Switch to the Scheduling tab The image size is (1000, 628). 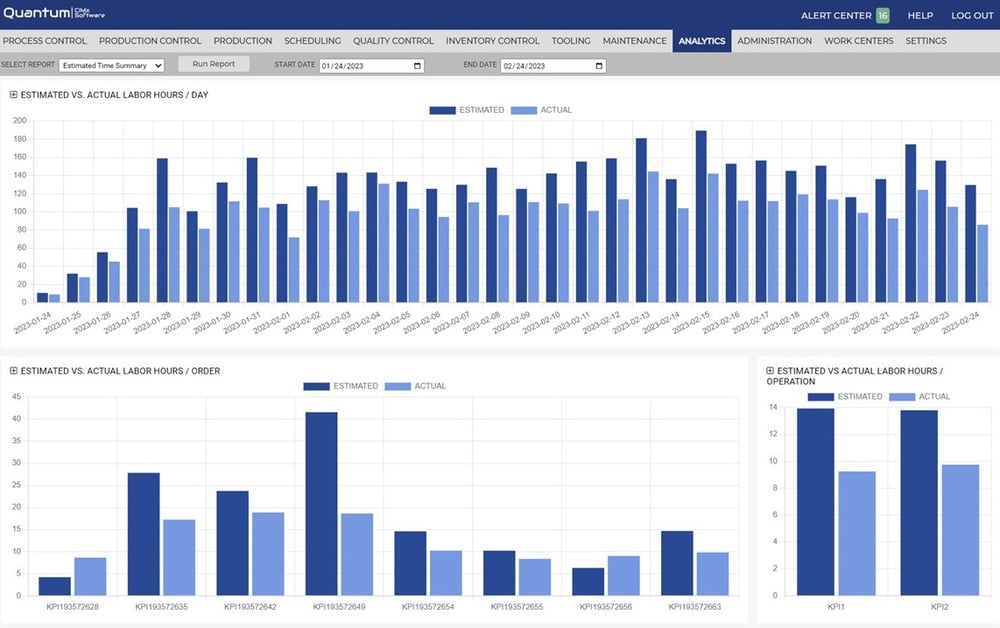click(312, 41)
